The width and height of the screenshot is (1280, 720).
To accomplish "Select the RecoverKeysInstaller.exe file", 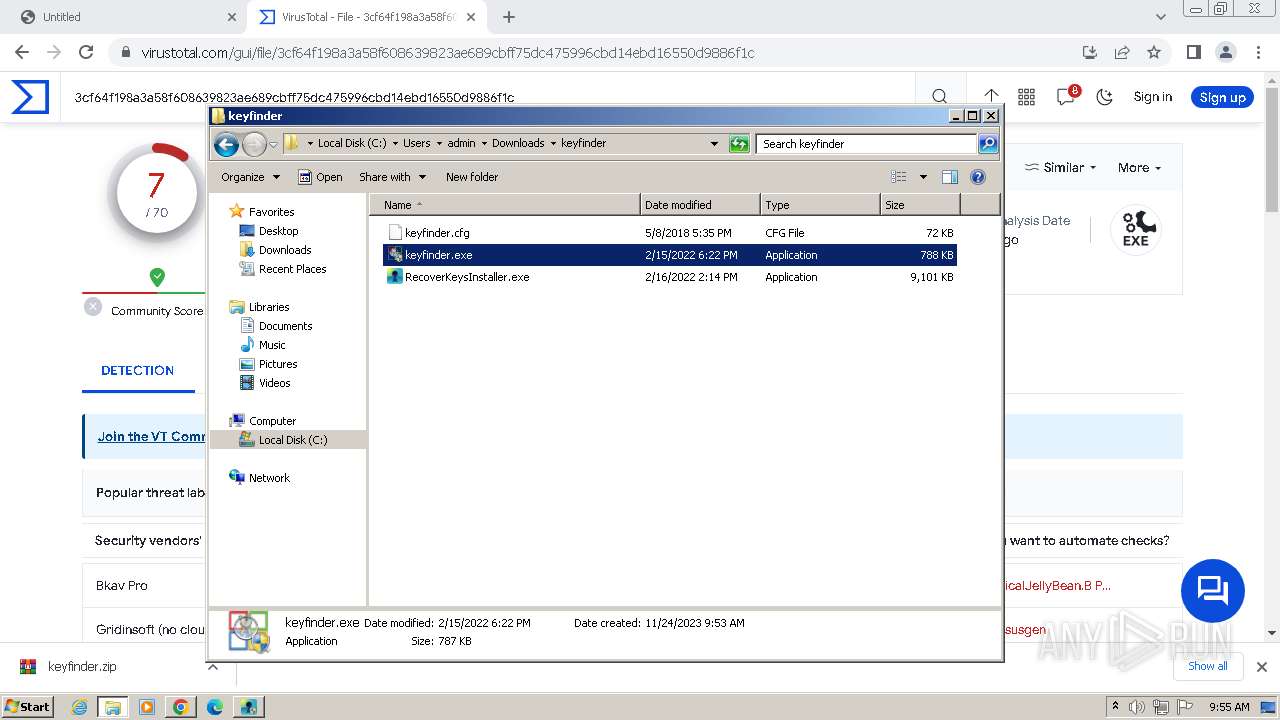I will coord(670,277).
